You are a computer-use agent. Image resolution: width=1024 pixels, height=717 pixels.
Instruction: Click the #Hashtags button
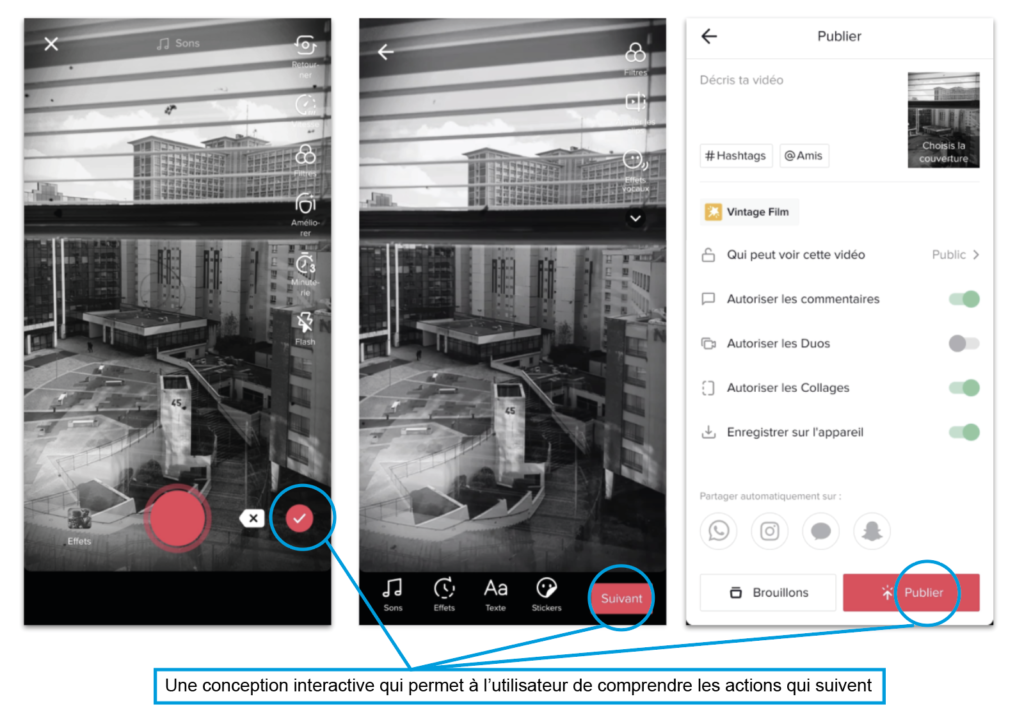(736, 156)
